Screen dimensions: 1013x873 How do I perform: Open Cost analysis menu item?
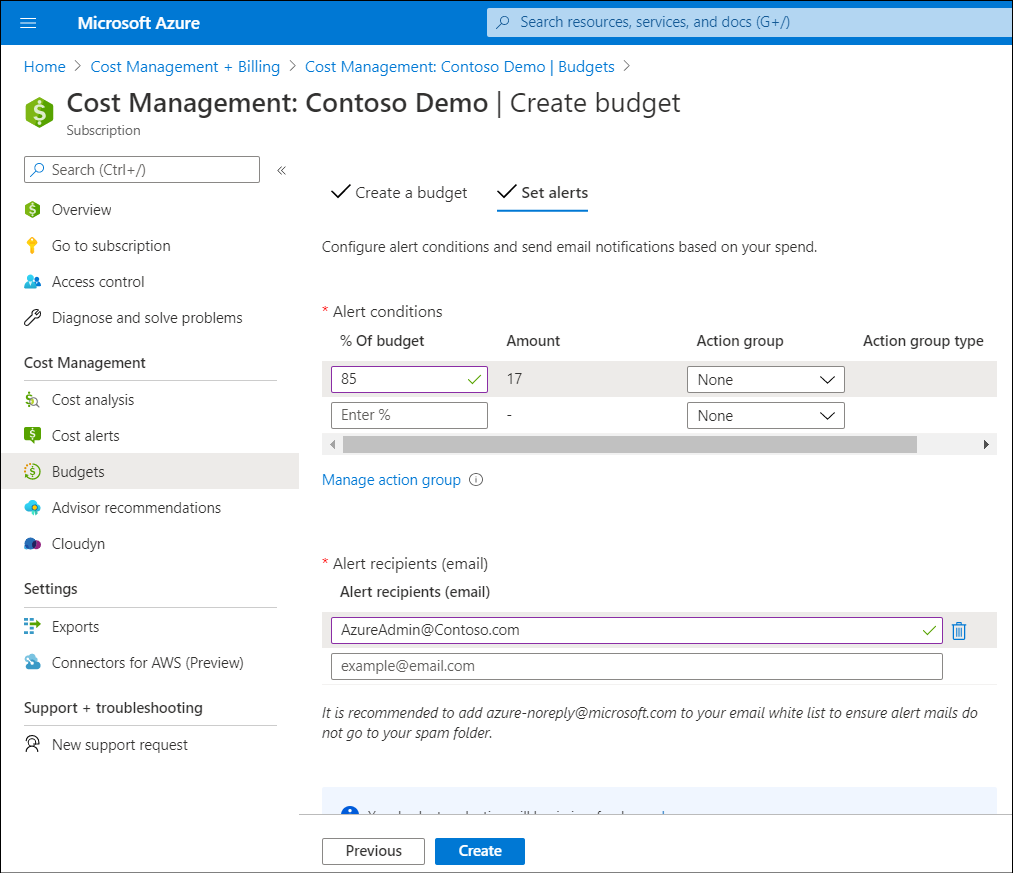pos(93,400)
